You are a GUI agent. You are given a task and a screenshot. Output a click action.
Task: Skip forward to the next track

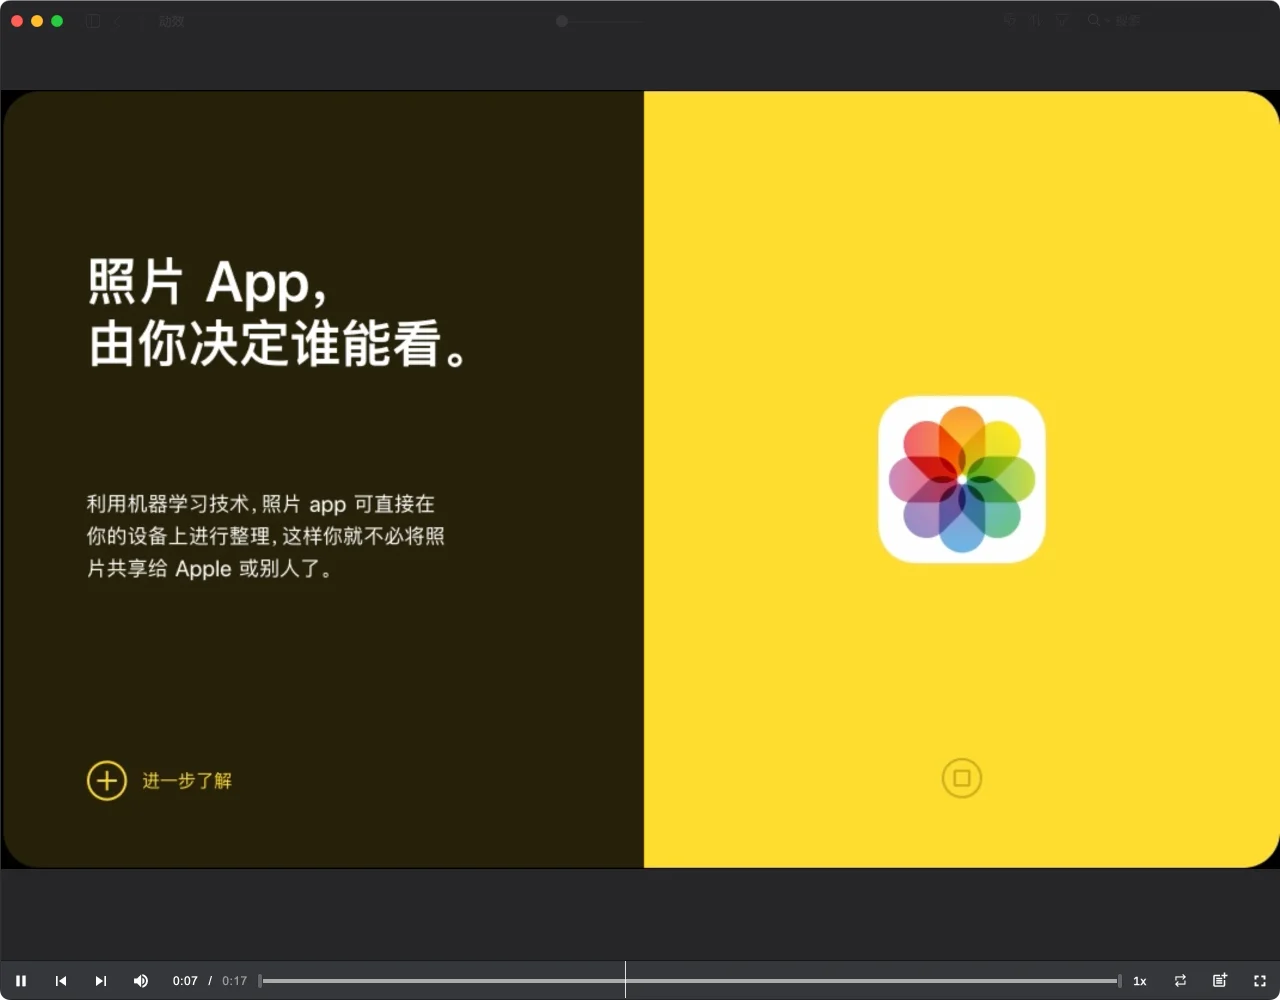pyautogui.click(x=101, y=981)
